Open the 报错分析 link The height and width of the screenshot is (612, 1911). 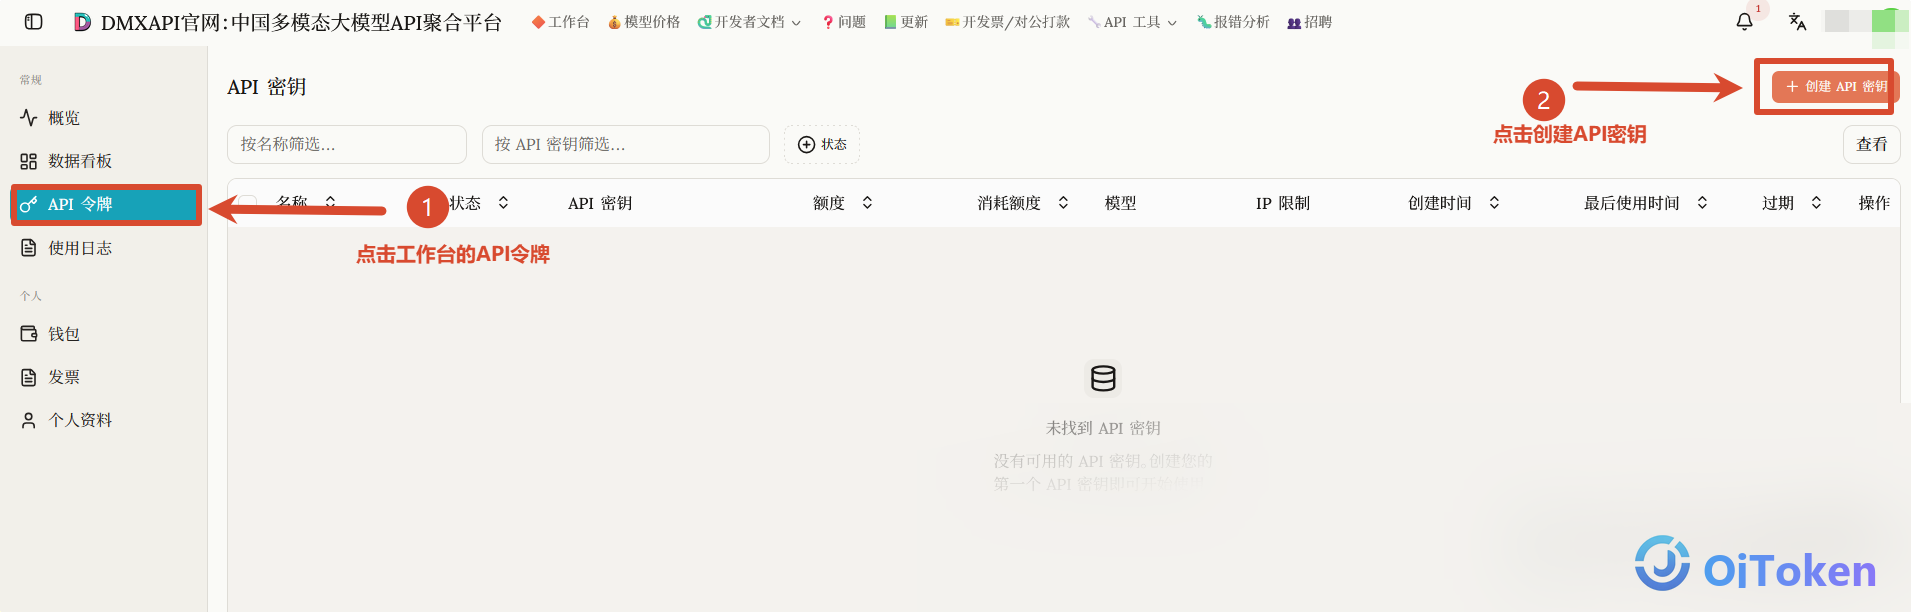[1233, 22]
